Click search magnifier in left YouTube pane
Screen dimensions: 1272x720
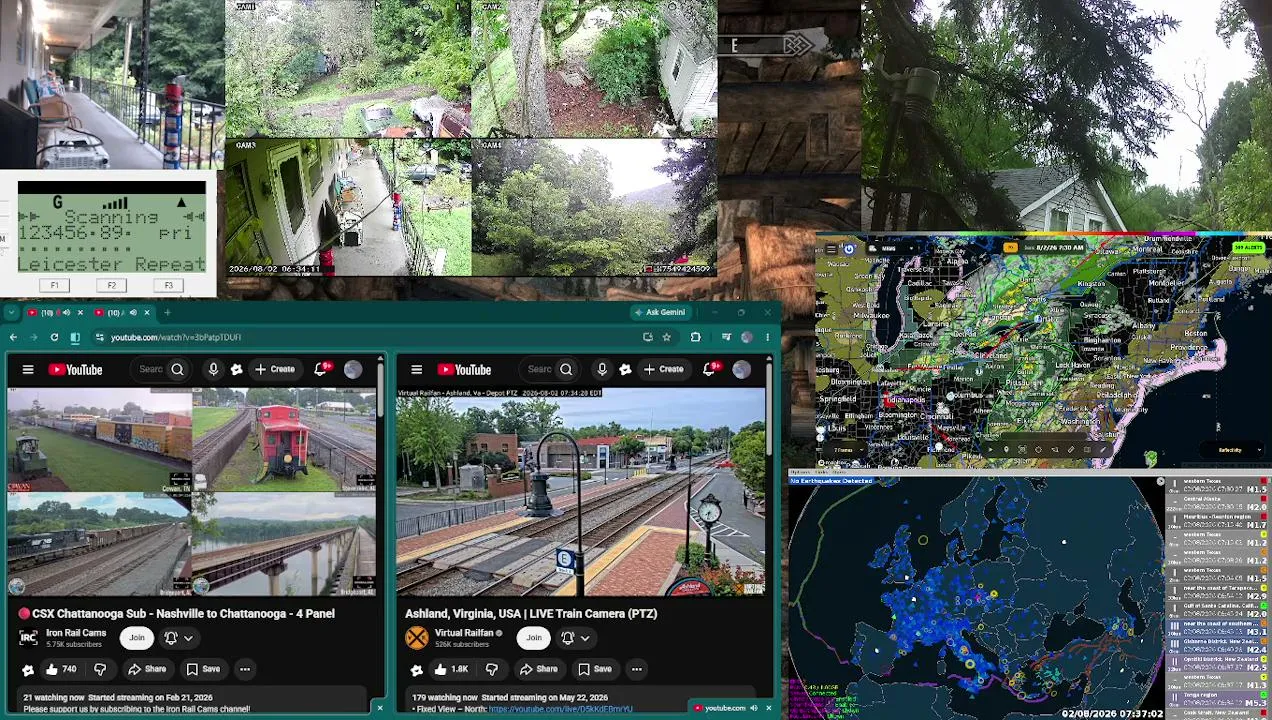[x=177, y=370]
